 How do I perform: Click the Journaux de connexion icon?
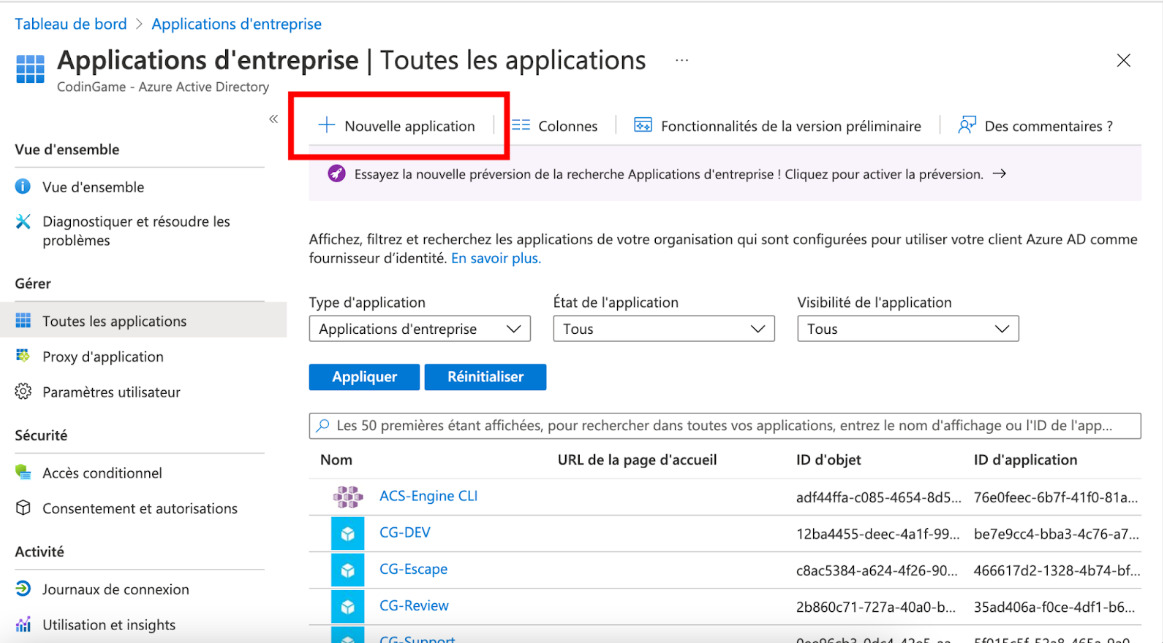pos(22,589)
